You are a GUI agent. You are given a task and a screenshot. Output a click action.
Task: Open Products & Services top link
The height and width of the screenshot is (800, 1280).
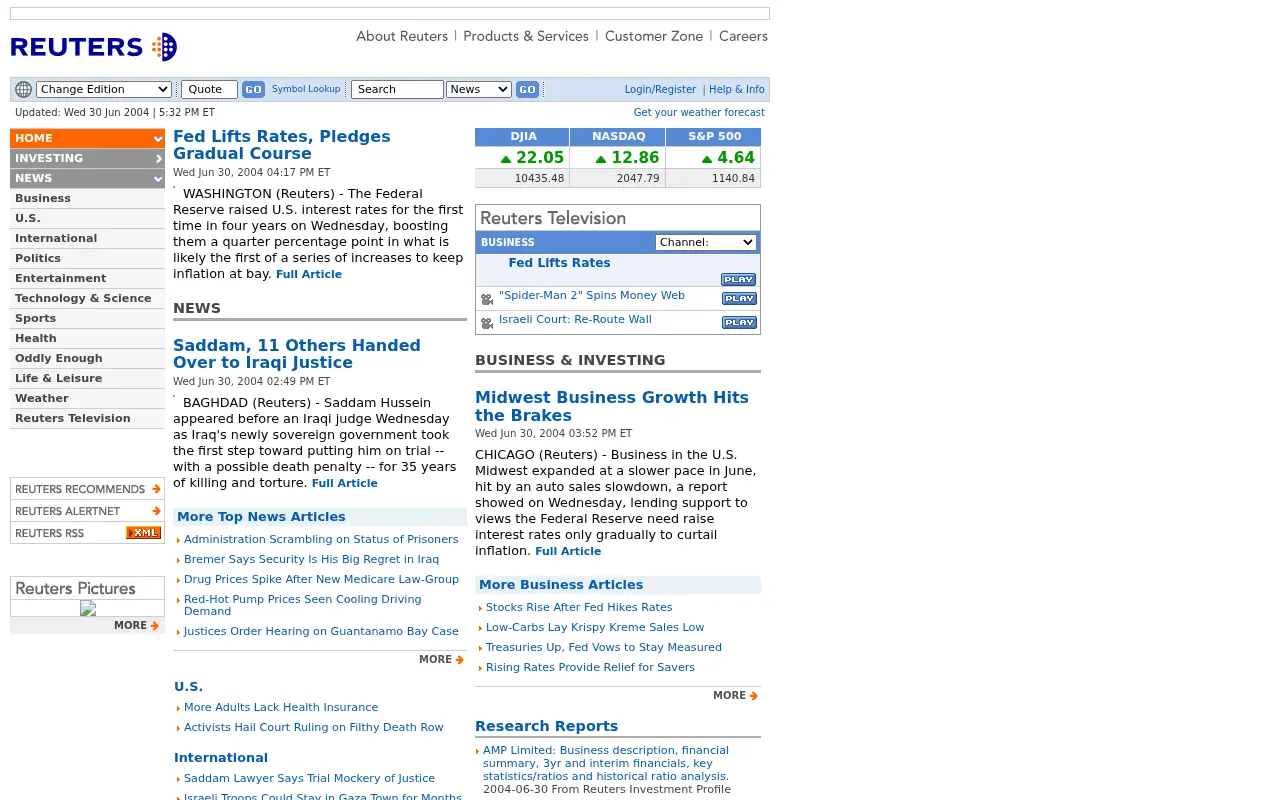pyautogui.click(x=526, y=36)
